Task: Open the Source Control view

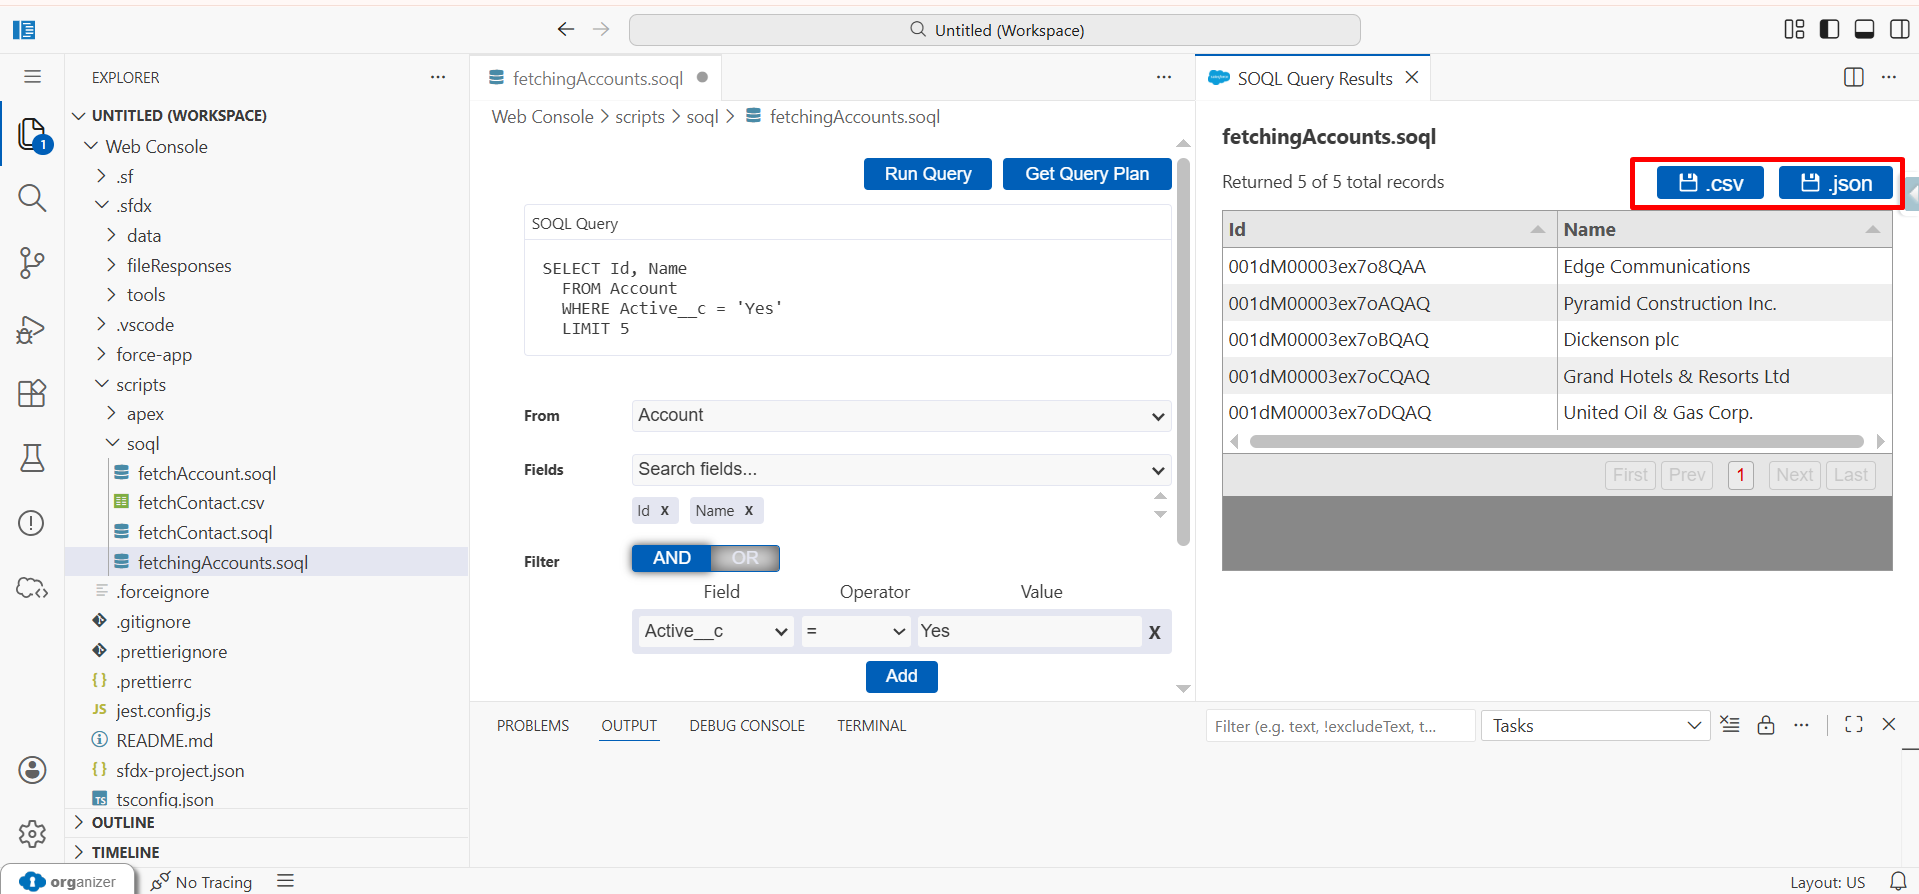Action: click(x=32, y=263)
